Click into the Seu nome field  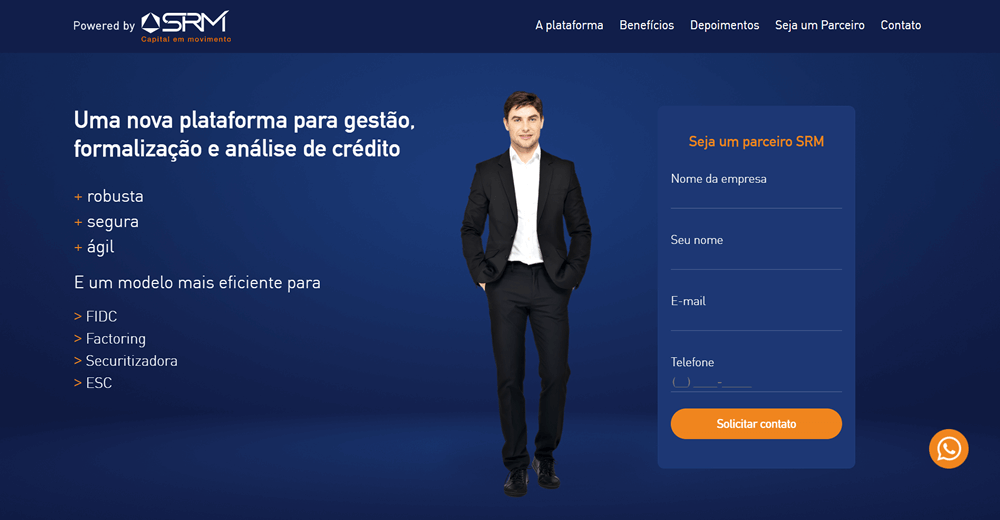tap(756, 258)
